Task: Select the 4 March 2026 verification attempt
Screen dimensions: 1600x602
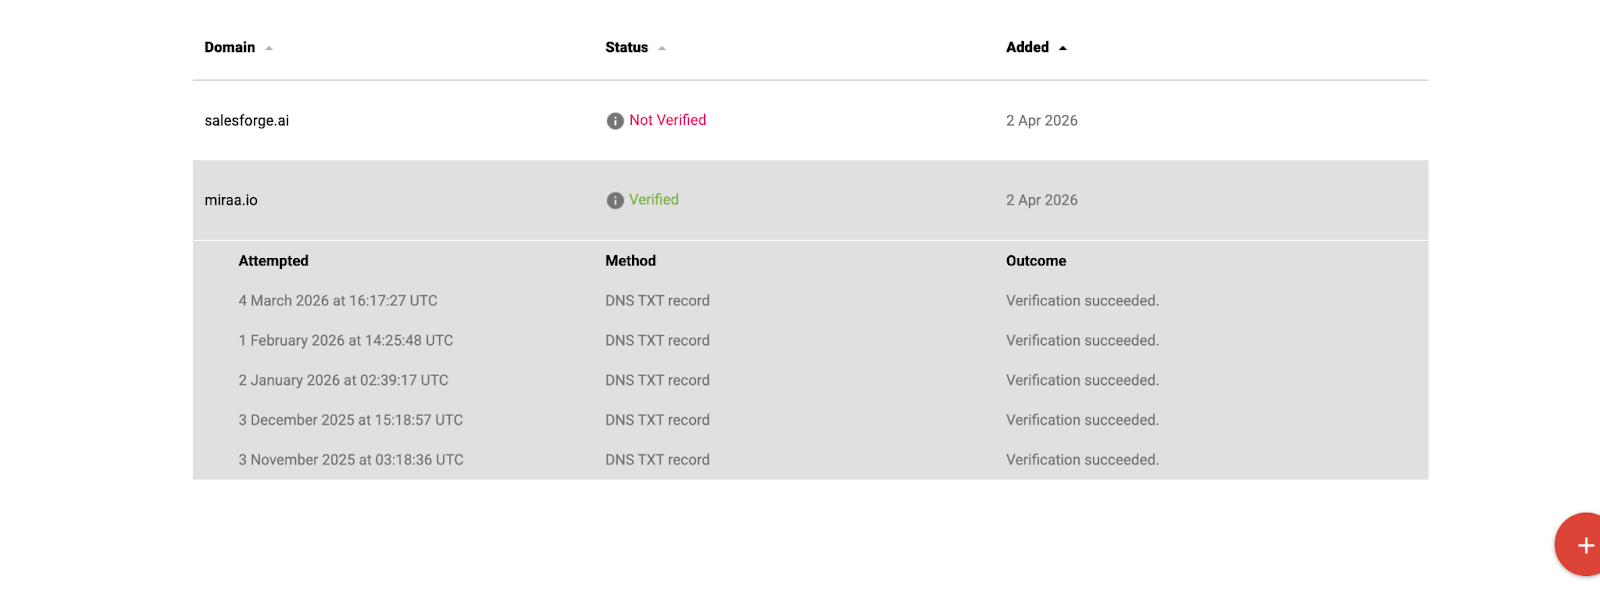Action: [x=338, y=300]
